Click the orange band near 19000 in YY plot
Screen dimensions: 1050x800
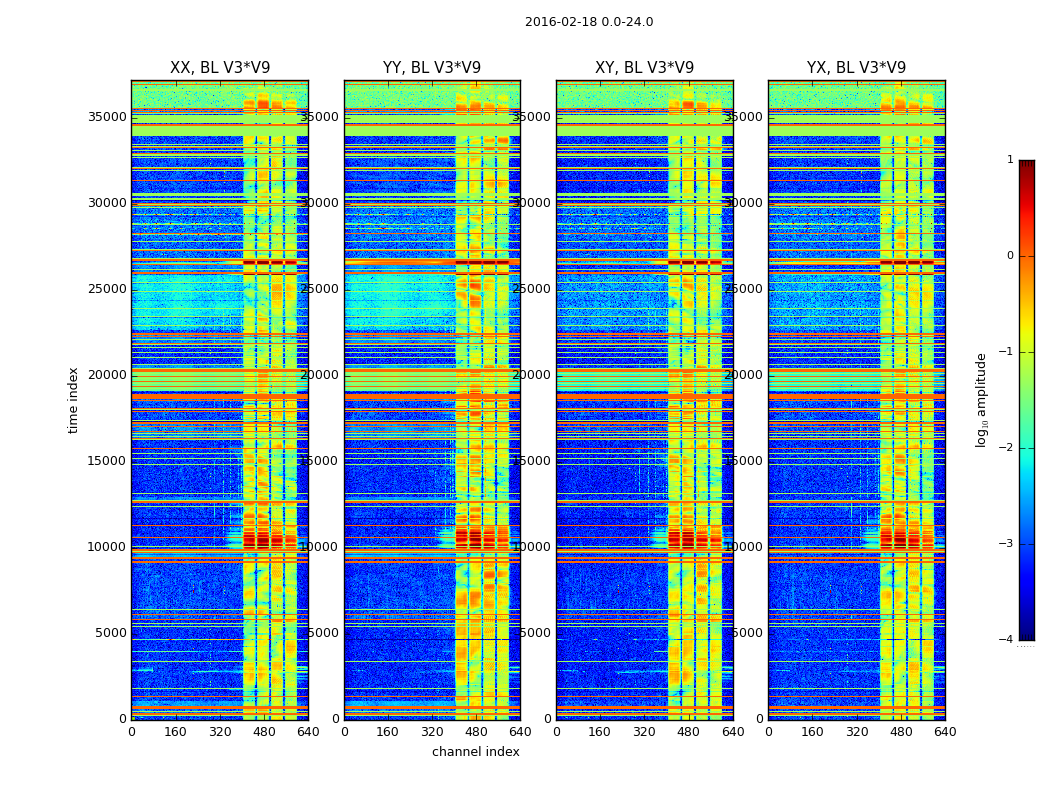(432, 397)
